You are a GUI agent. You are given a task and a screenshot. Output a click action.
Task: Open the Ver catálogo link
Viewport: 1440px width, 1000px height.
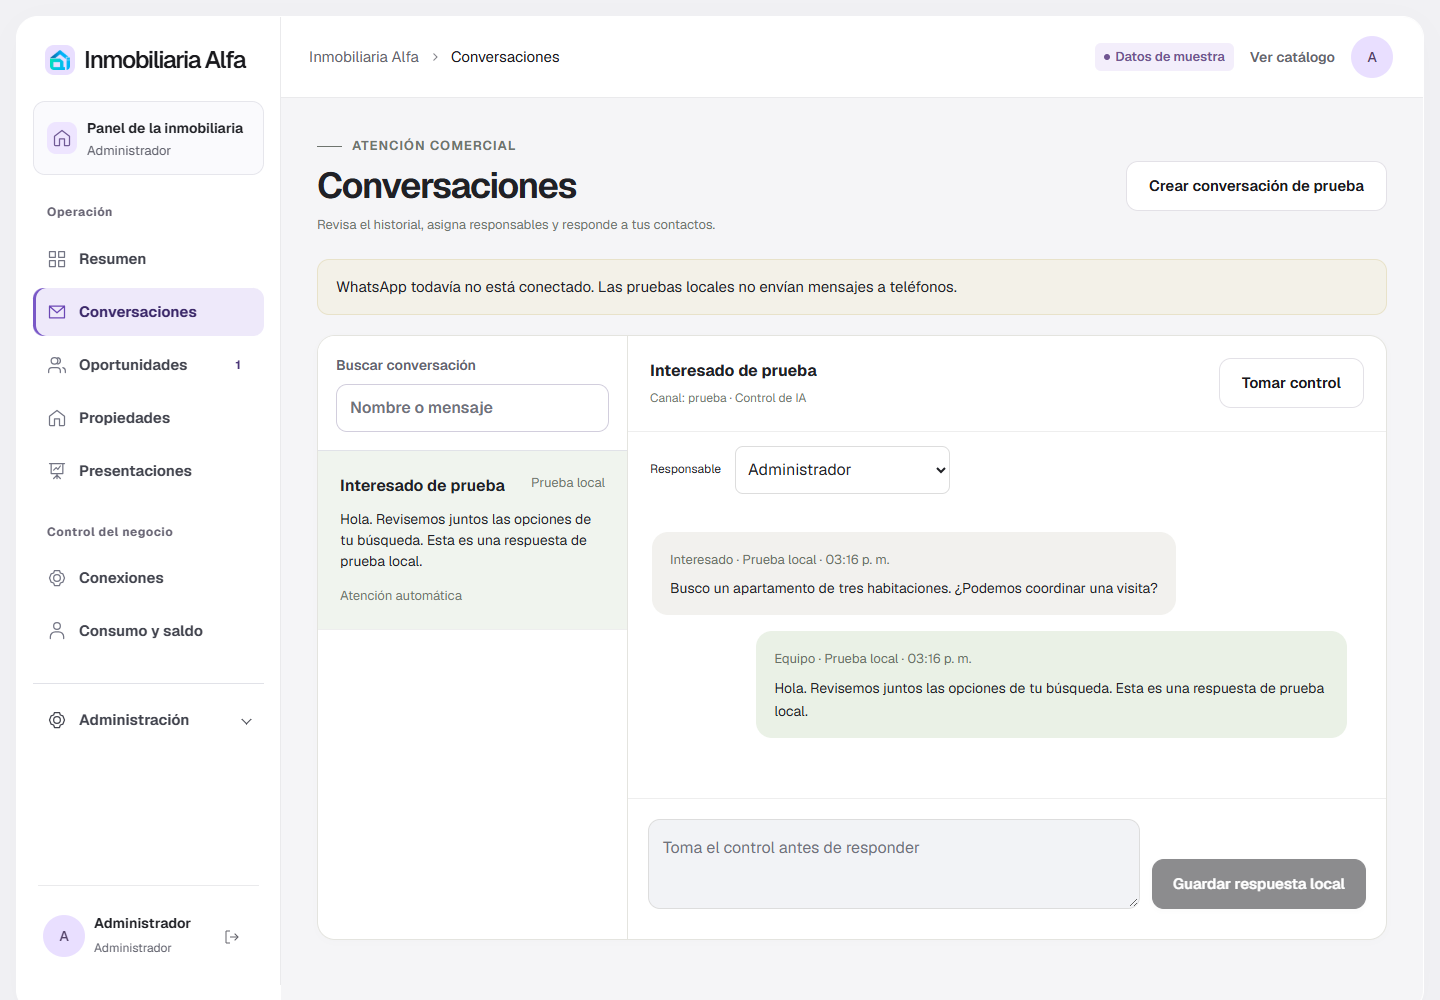point(1292,57)
